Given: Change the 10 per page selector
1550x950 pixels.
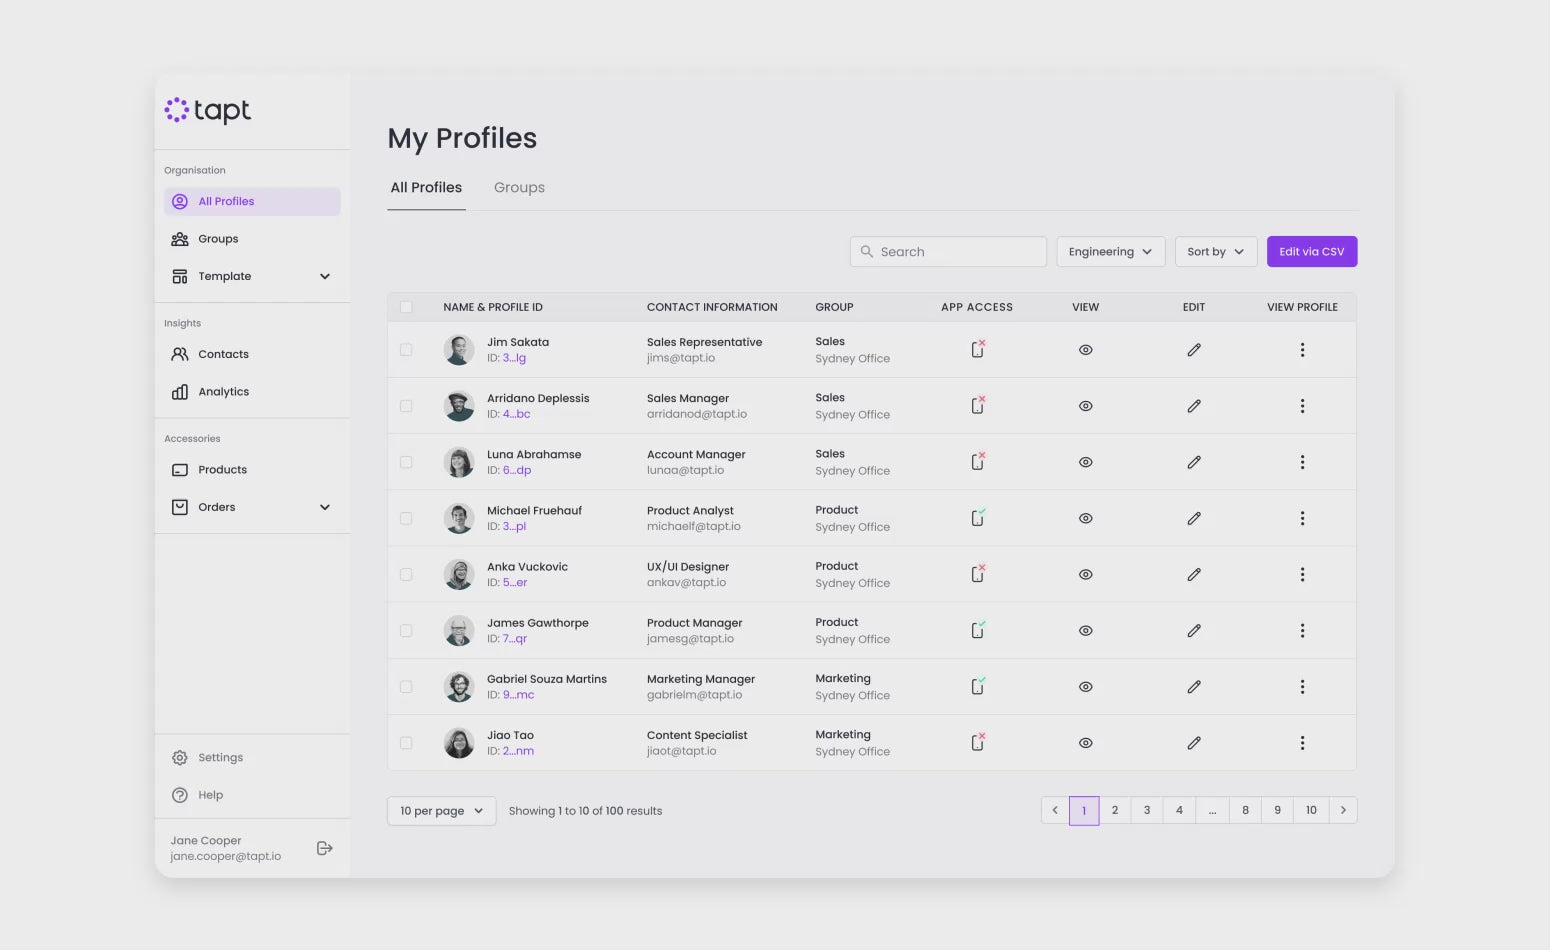Looking at the screenshot, I should [x=441, y=811].
